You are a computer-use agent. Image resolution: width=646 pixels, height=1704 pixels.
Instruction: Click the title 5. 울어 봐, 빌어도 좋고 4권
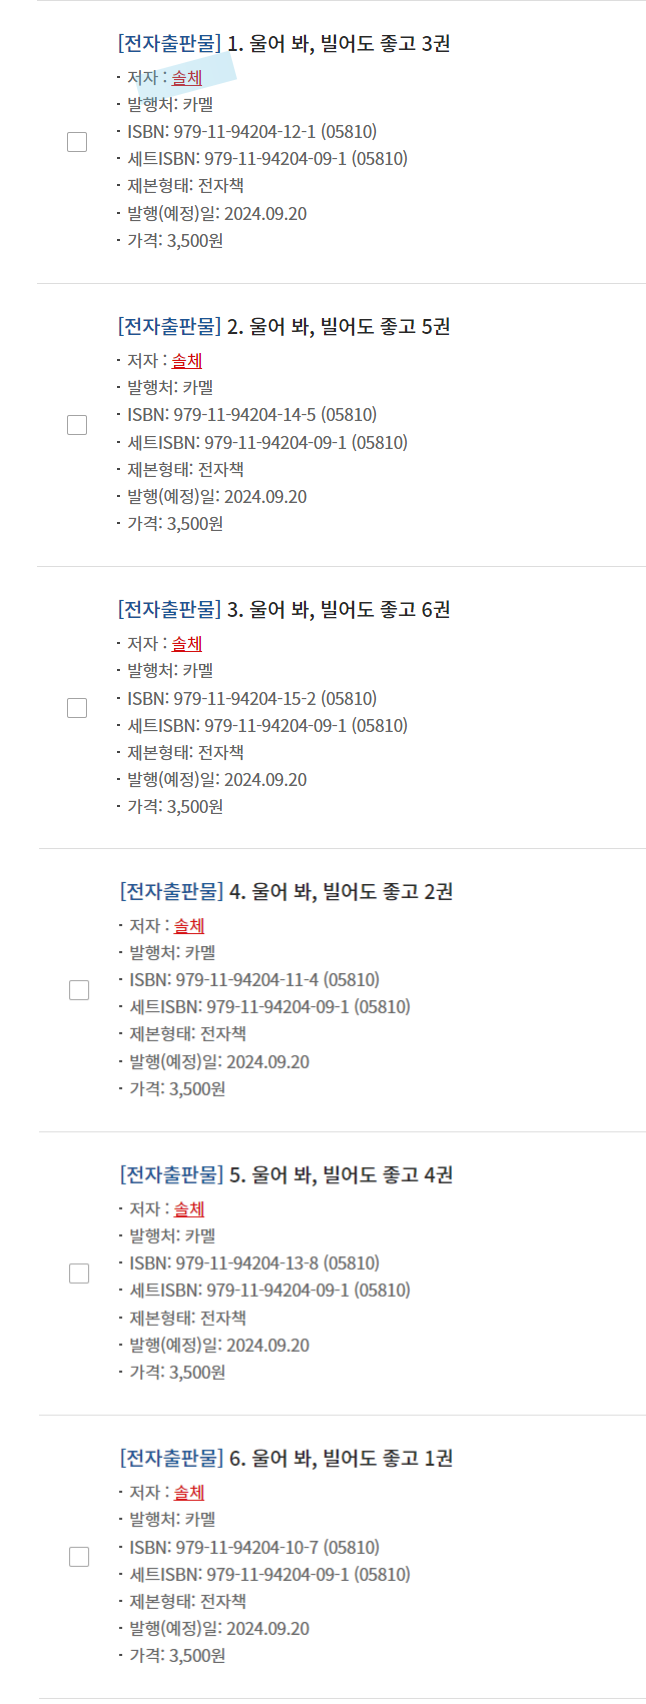[340, 1175]
